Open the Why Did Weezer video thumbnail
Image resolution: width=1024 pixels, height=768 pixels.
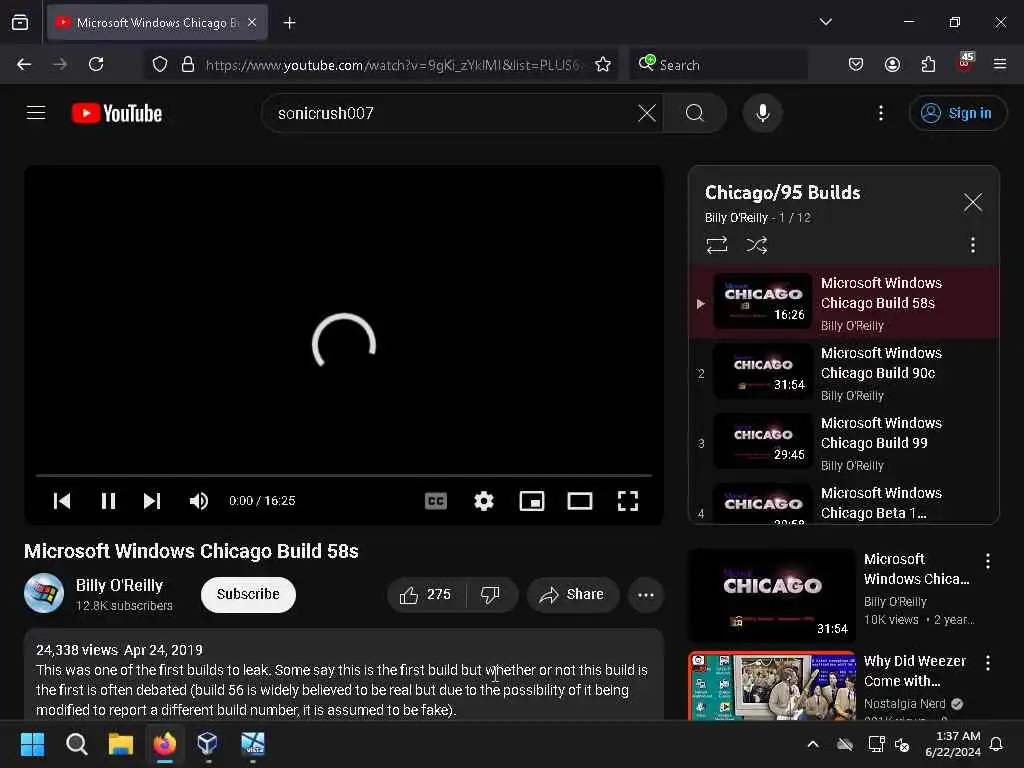(x=772, y=686)
